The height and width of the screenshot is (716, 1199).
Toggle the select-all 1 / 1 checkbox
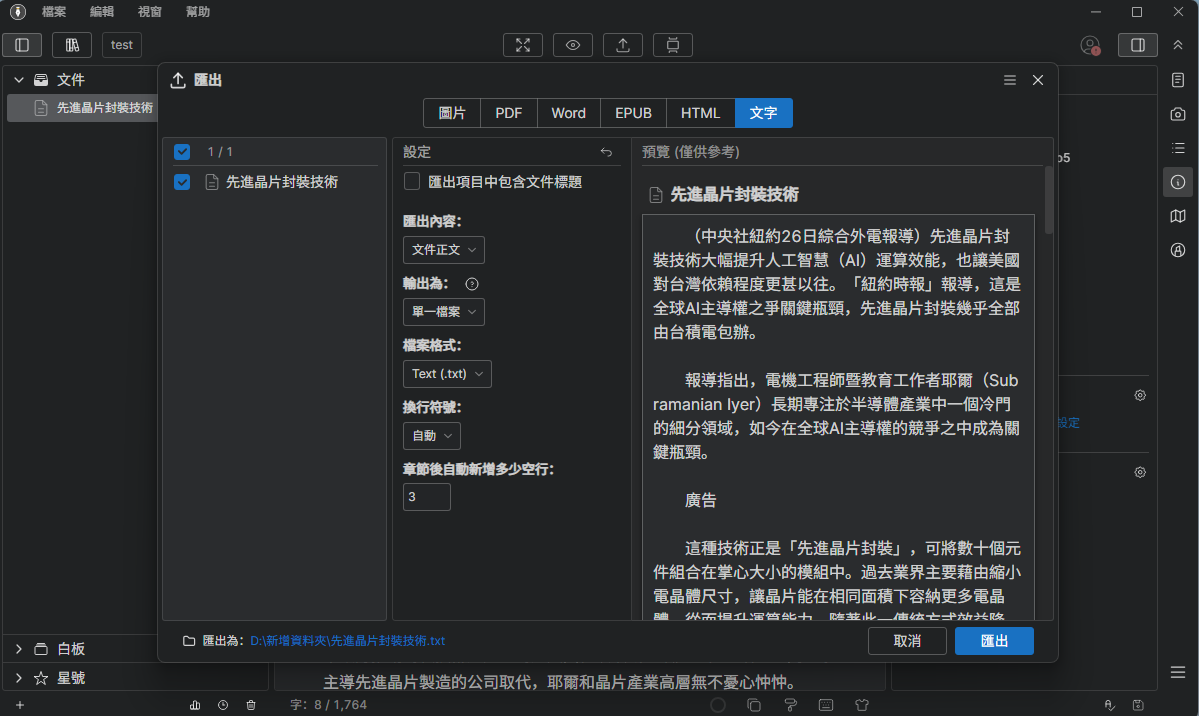(182, 151)
